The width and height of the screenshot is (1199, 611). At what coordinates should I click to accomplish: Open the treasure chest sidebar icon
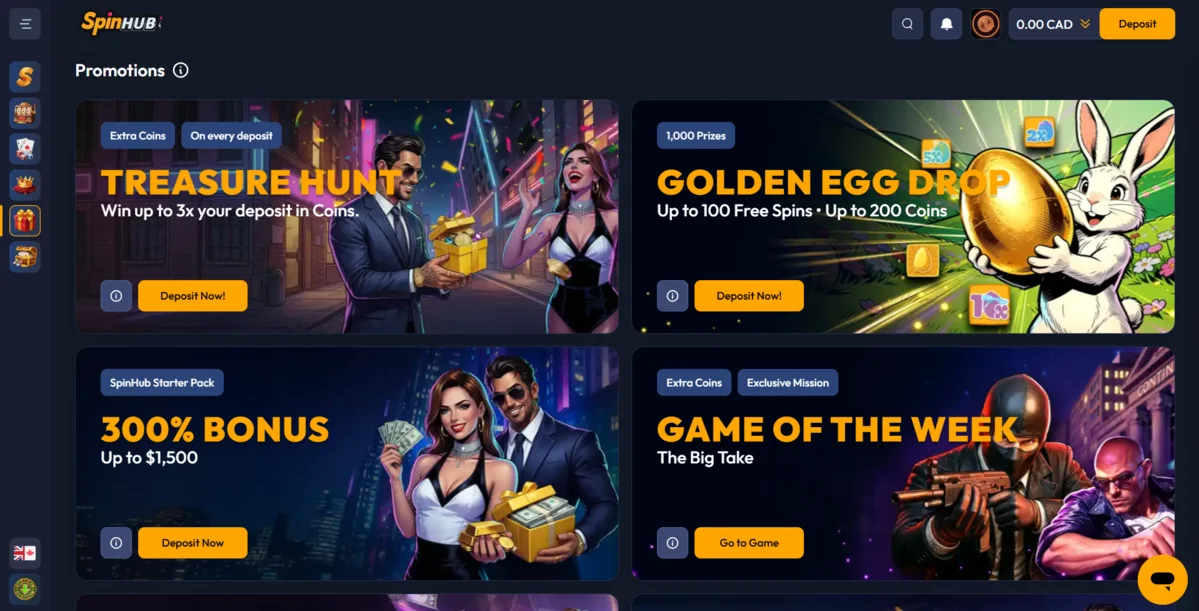(x=25, y=256)
